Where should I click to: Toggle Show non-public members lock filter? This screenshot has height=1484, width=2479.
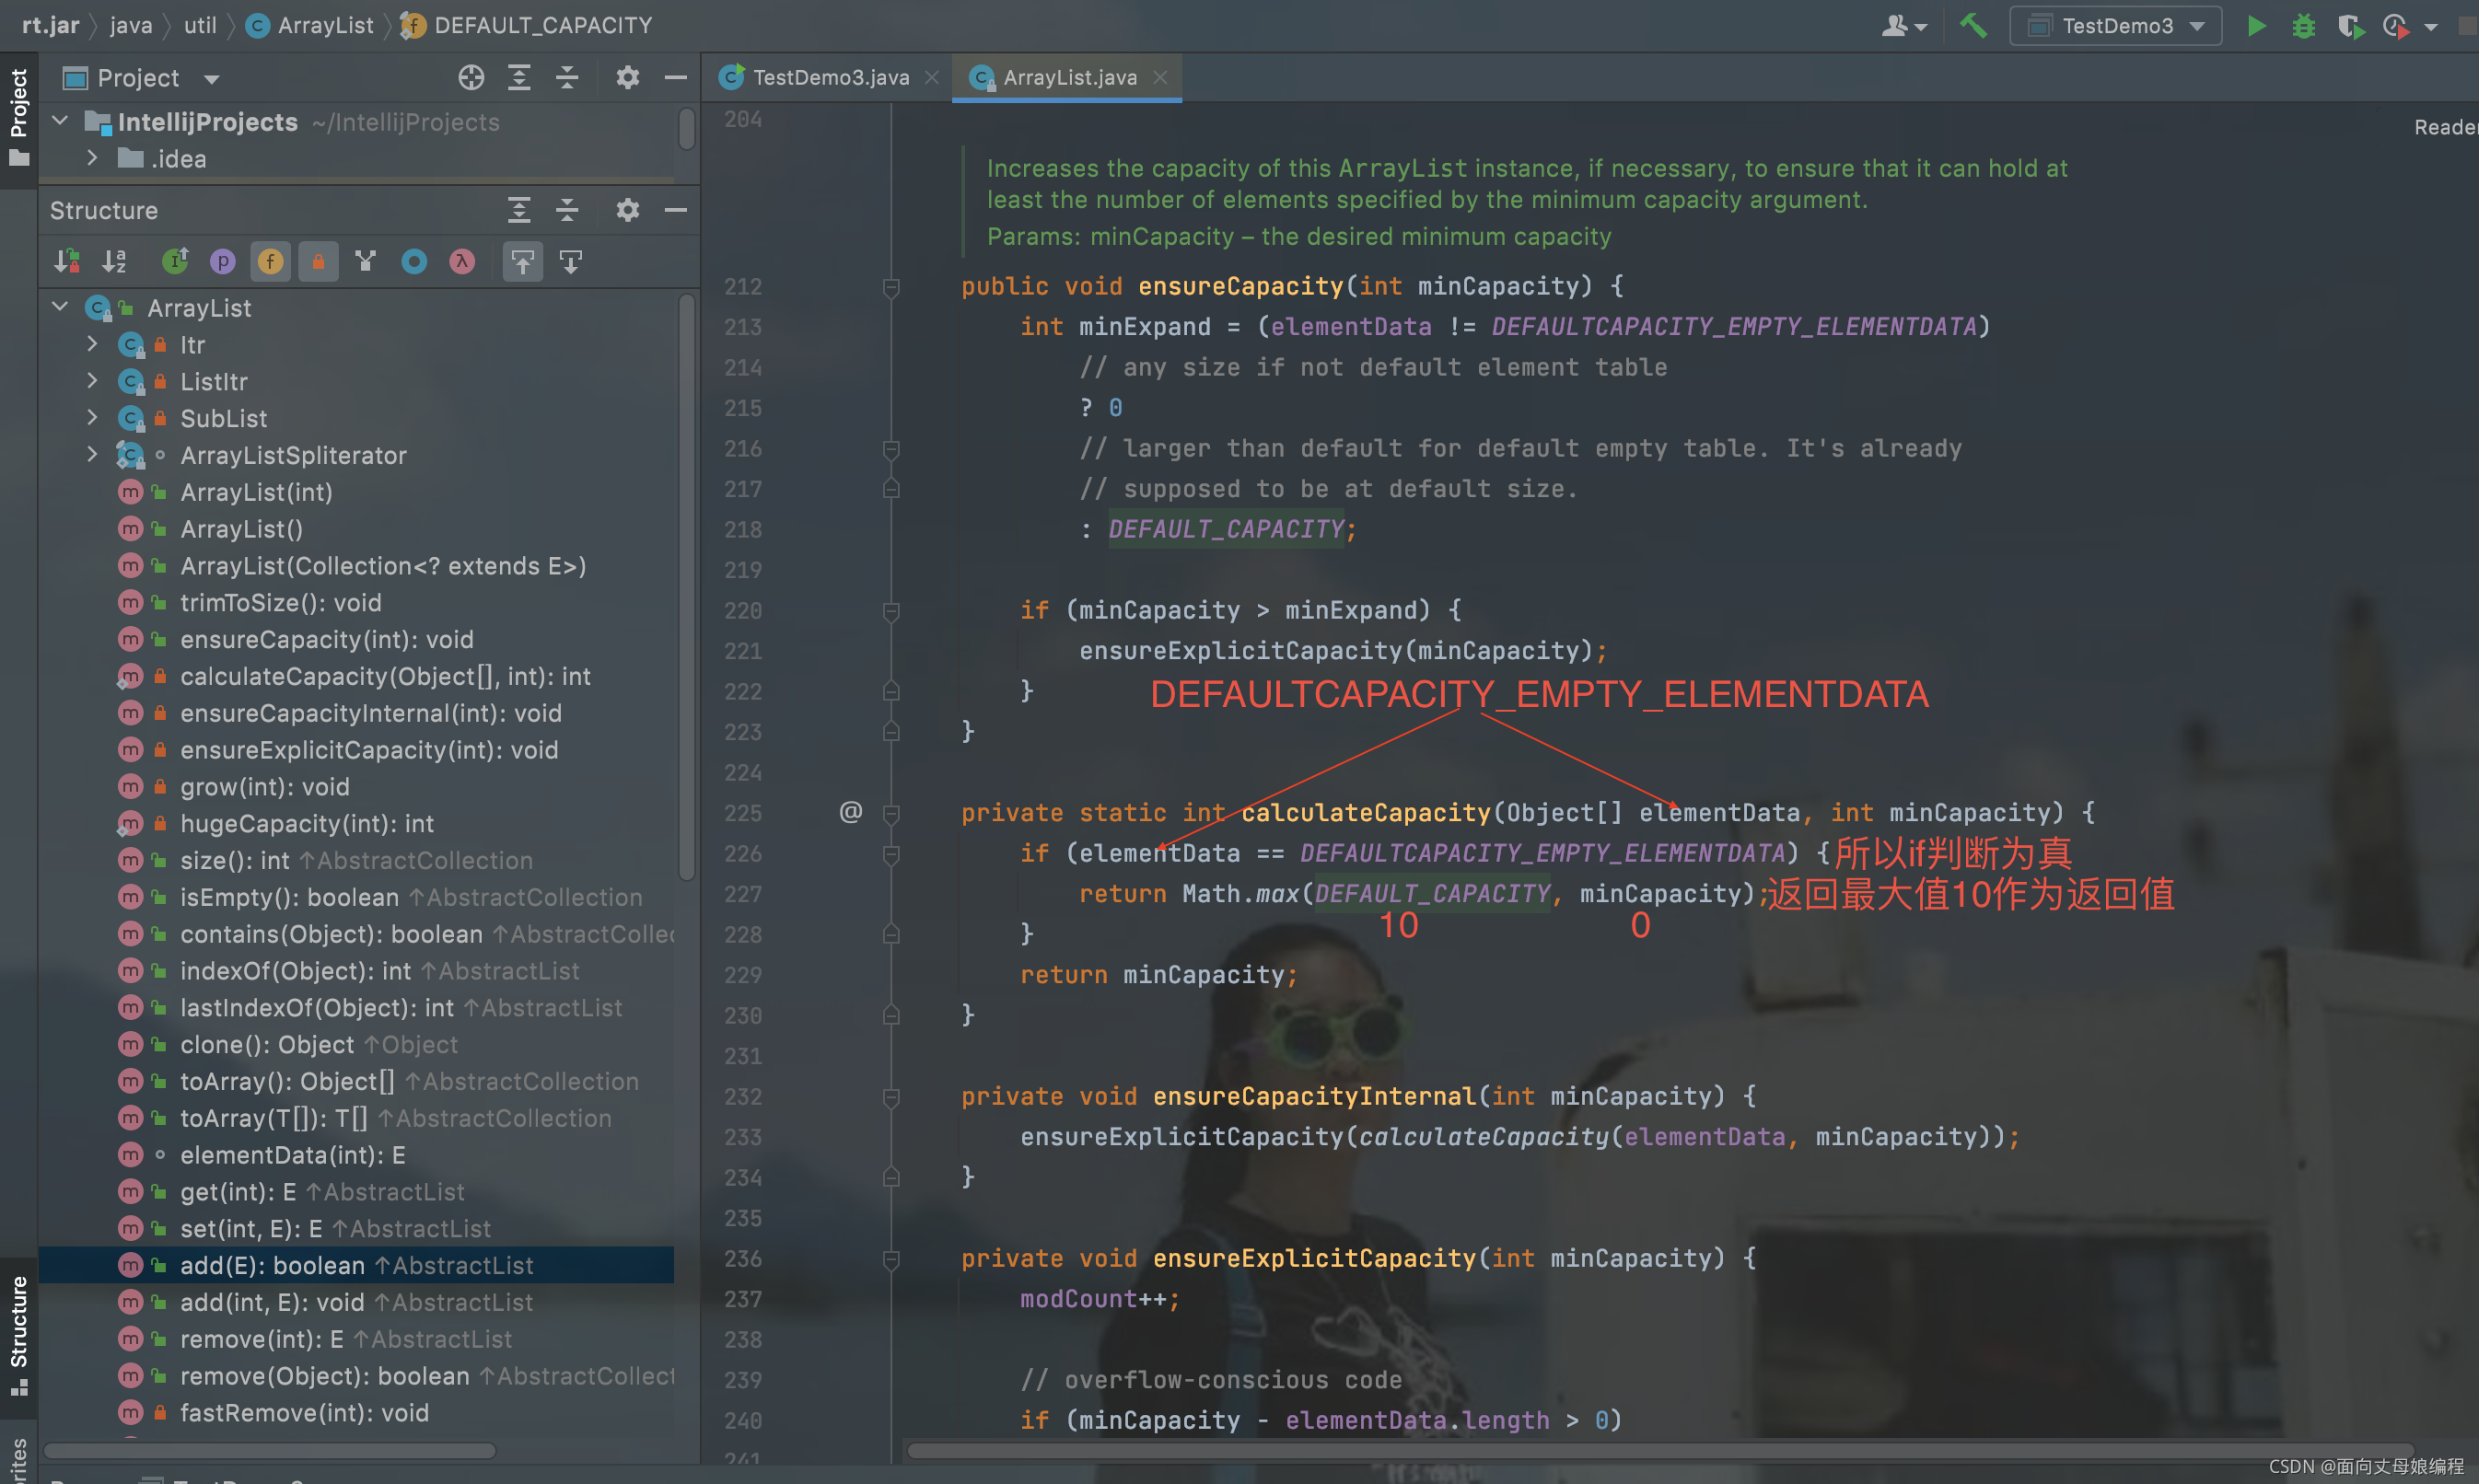[318, 262]
